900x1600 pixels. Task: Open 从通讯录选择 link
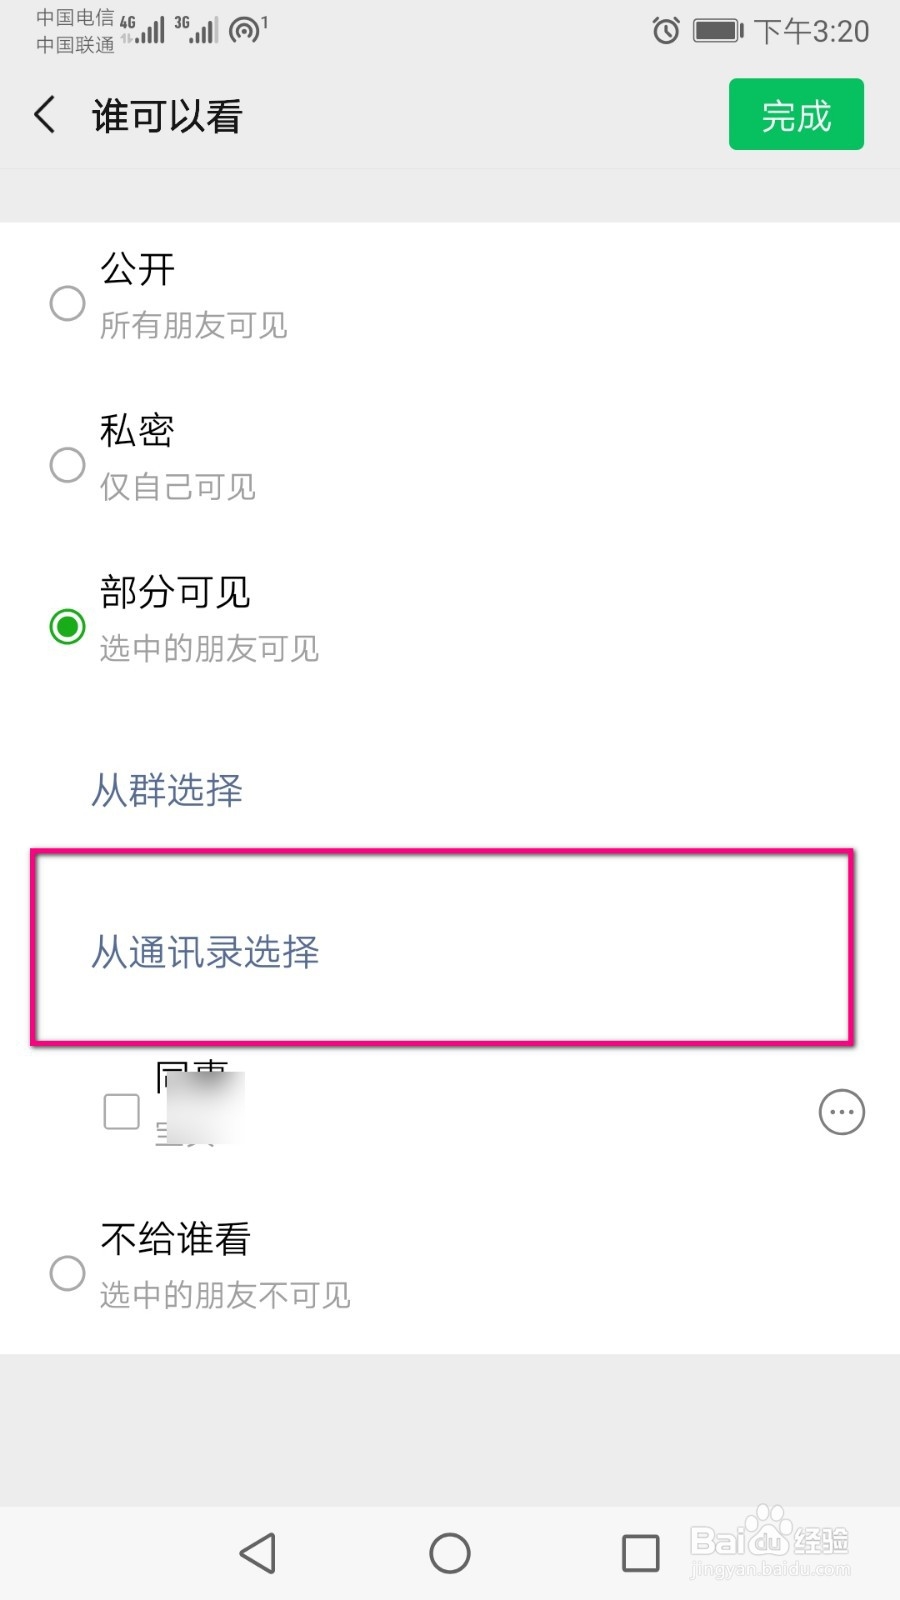point(205,951)
